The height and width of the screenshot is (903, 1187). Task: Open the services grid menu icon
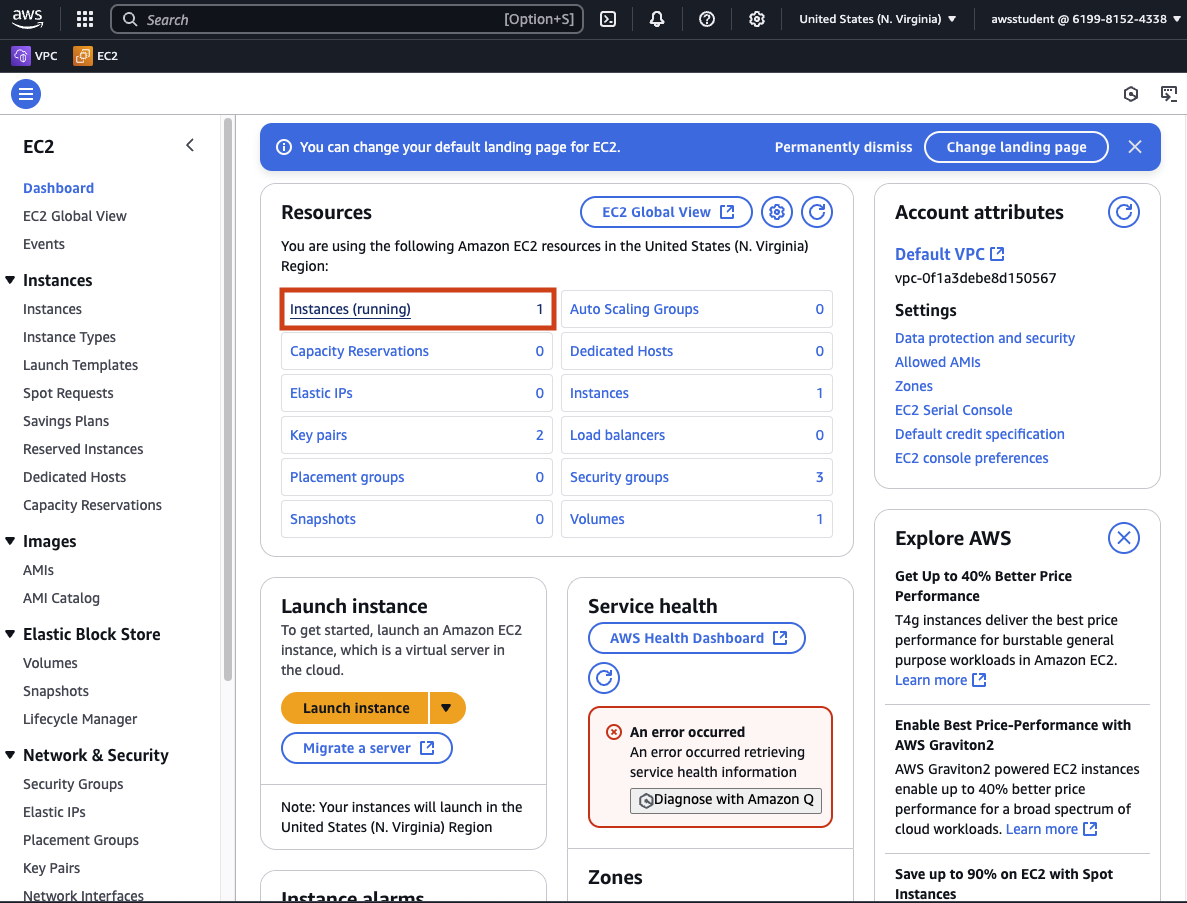(x=85, y=19)
